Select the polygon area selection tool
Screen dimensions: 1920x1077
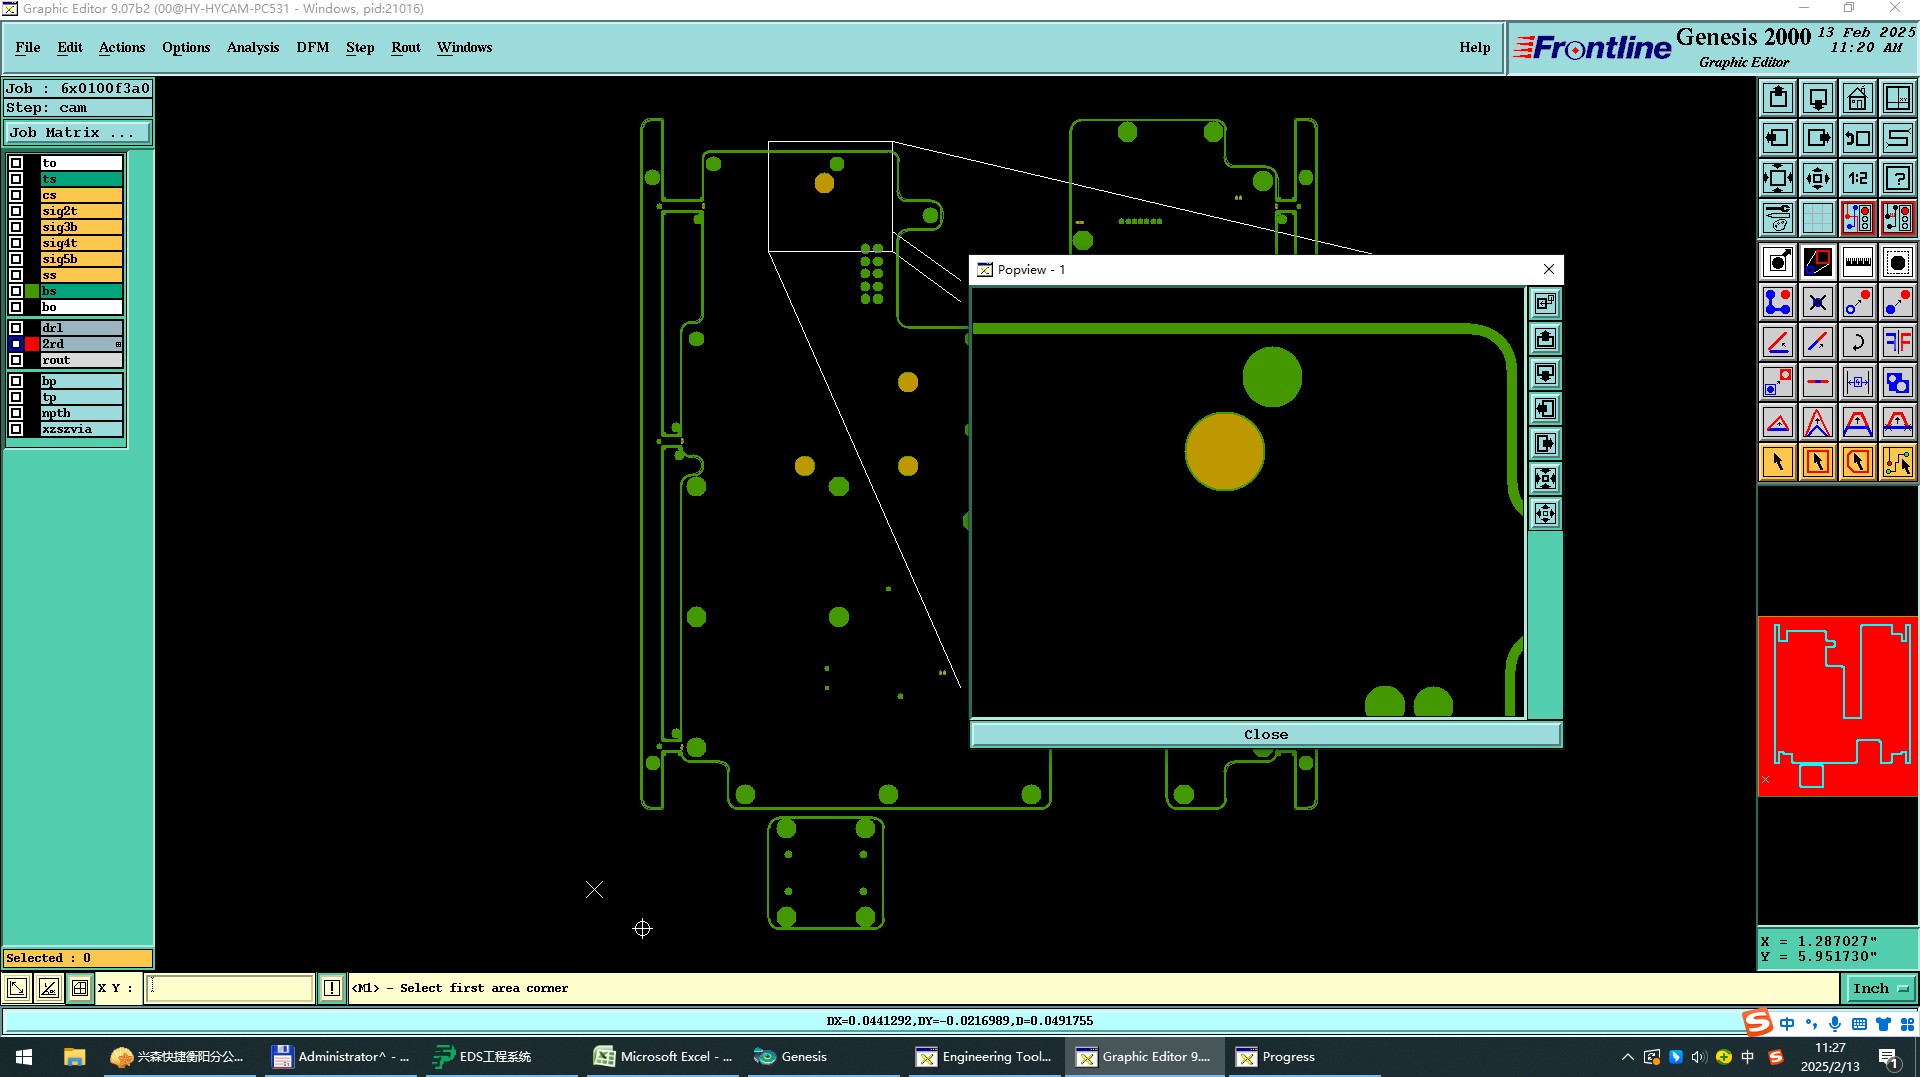pyautogui.click(x=1858, y=462)
